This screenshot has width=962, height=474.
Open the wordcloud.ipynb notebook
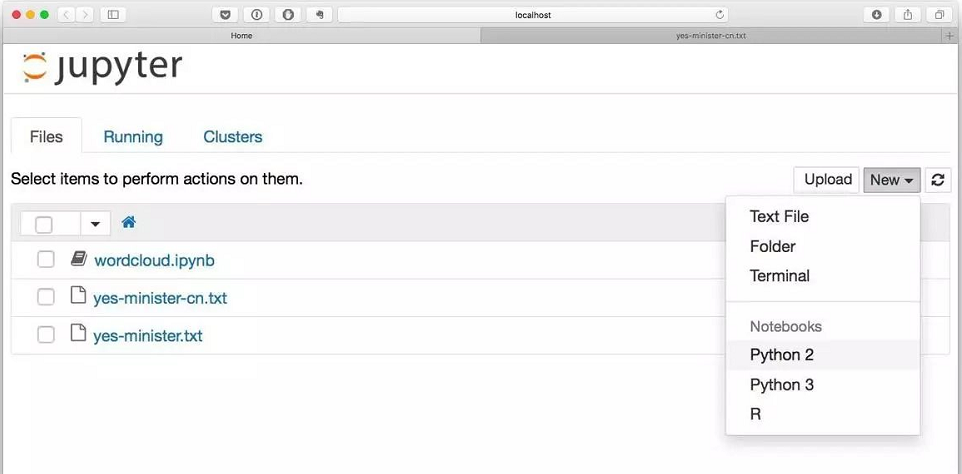154,261
